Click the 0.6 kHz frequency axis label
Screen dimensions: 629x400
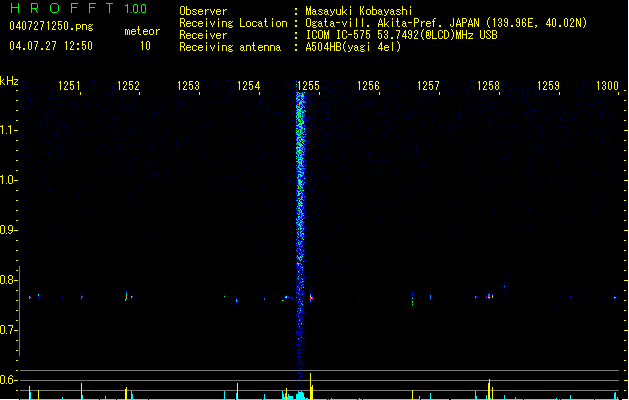click(7, 380)
